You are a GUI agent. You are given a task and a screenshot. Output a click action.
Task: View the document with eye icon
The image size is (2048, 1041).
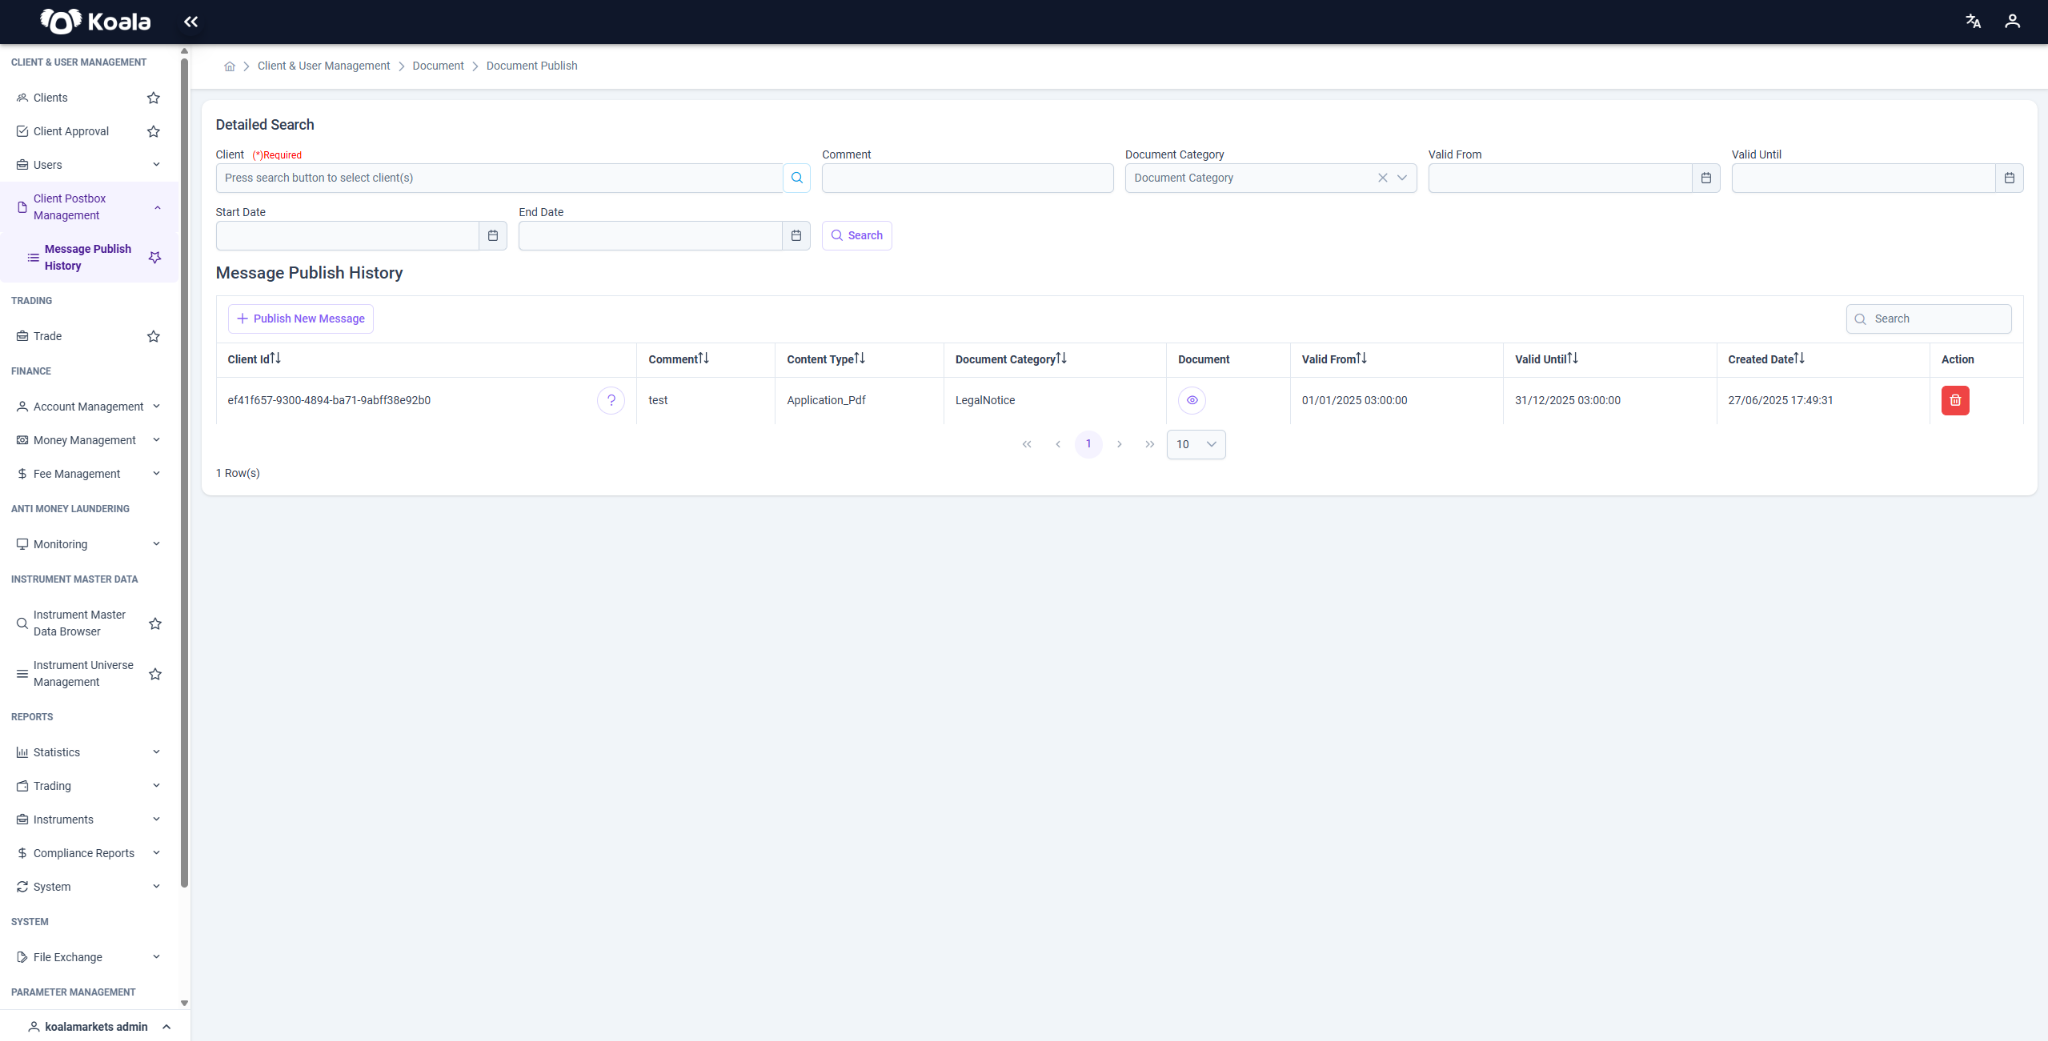[x=1192, y=400]
